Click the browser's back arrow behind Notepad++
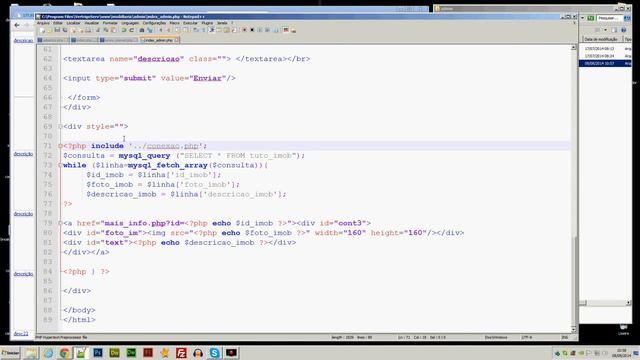The width and height of the screenshot is (640, 360). tap(17, 25)
